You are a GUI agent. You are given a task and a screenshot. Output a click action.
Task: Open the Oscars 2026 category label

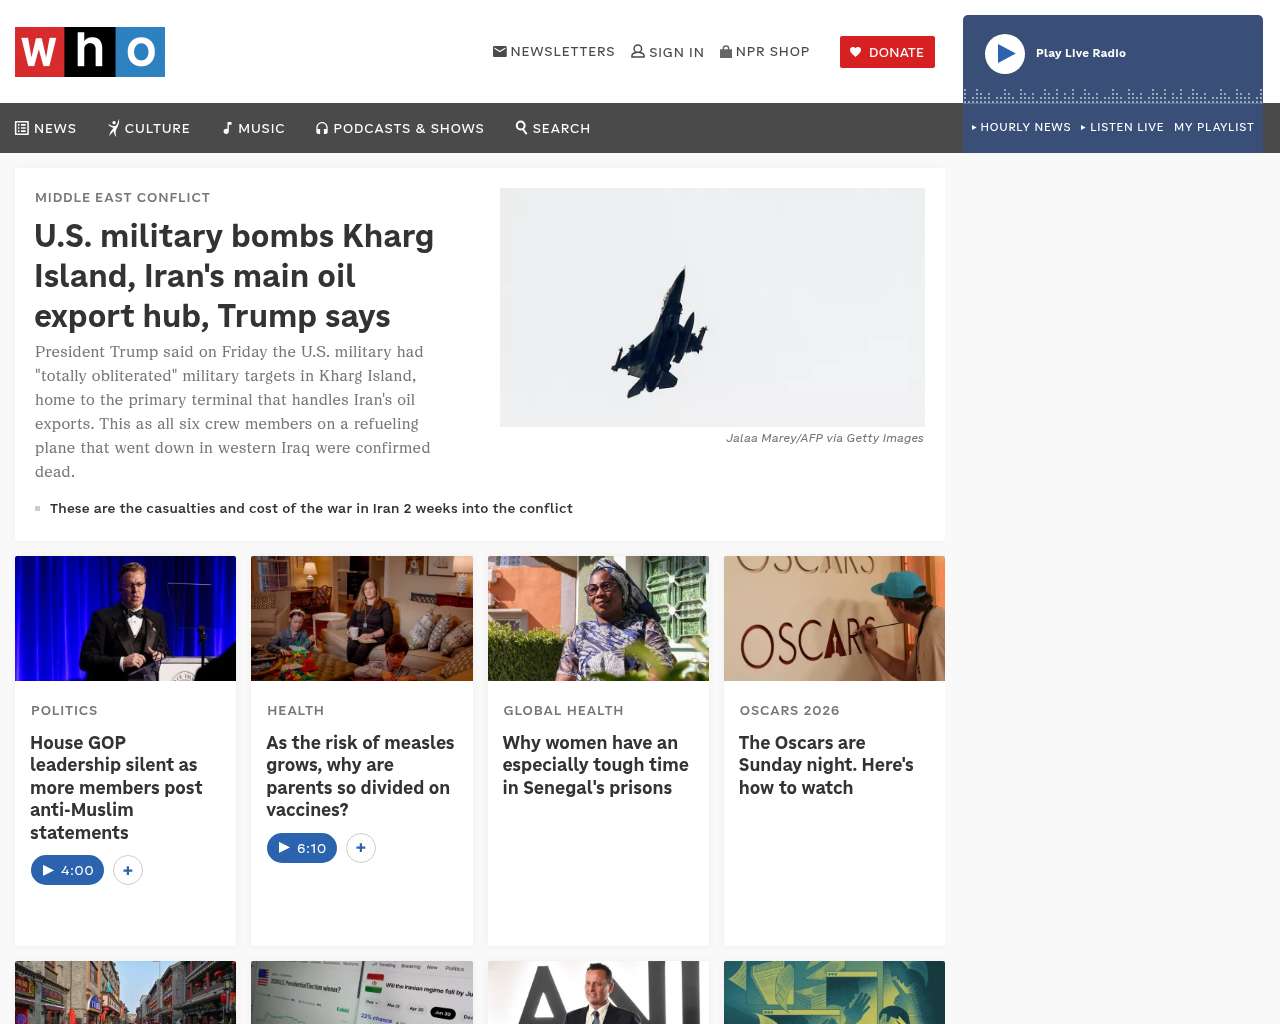pos(790,710)
